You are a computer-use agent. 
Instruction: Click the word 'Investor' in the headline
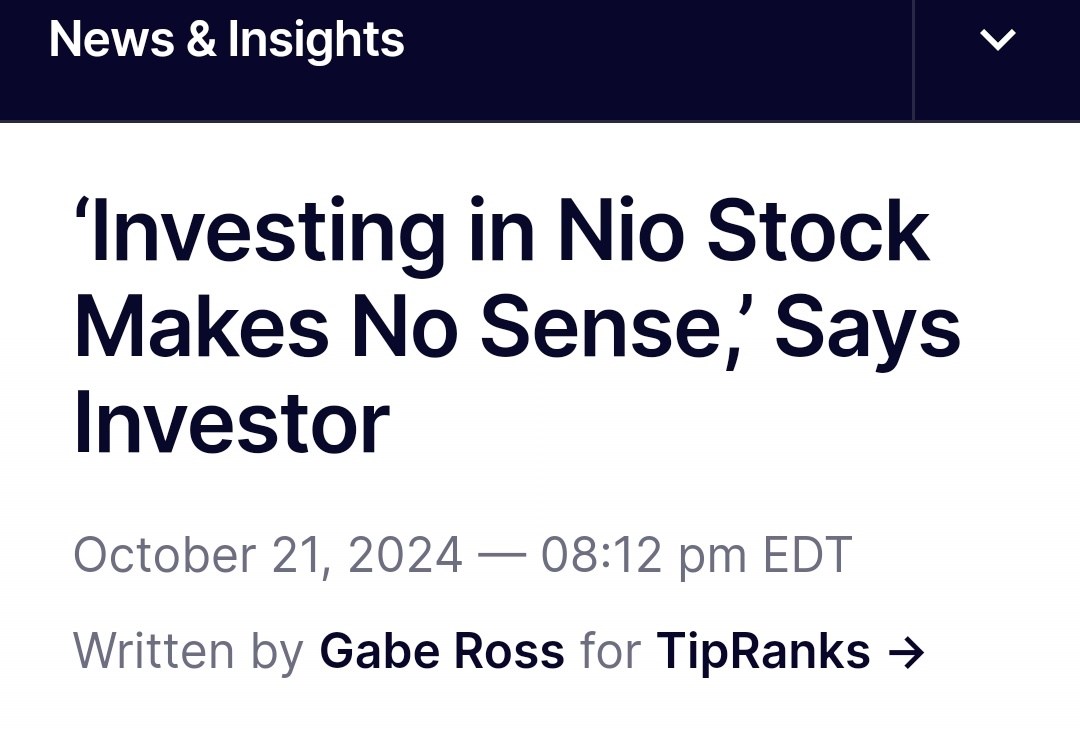click(x=232, y=422)
